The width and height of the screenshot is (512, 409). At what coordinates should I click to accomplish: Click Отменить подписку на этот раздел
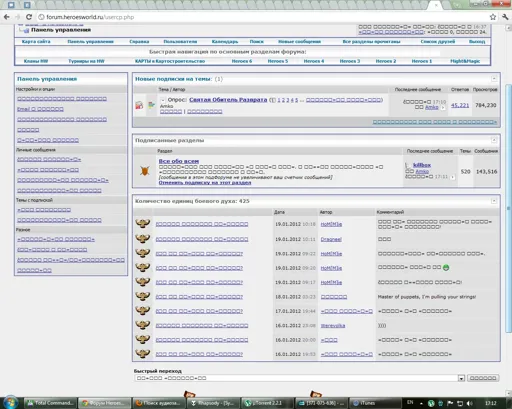[x=205, y=183]
